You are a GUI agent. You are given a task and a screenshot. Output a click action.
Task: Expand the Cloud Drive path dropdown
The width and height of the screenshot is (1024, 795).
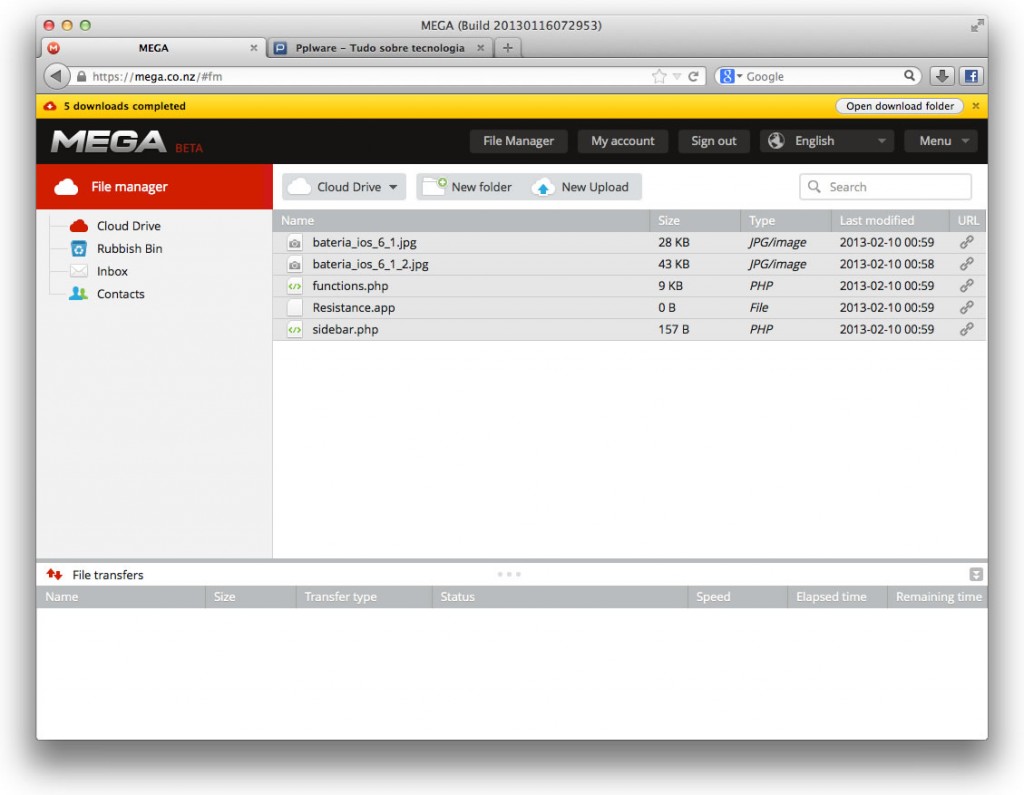[x=344, y=187]
